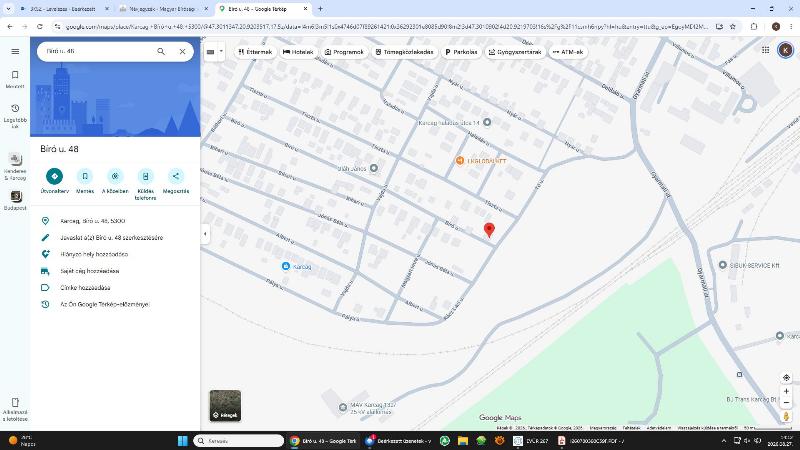
Task: Click the Küldés telefonra icon
Action: (x=145, y=177)
